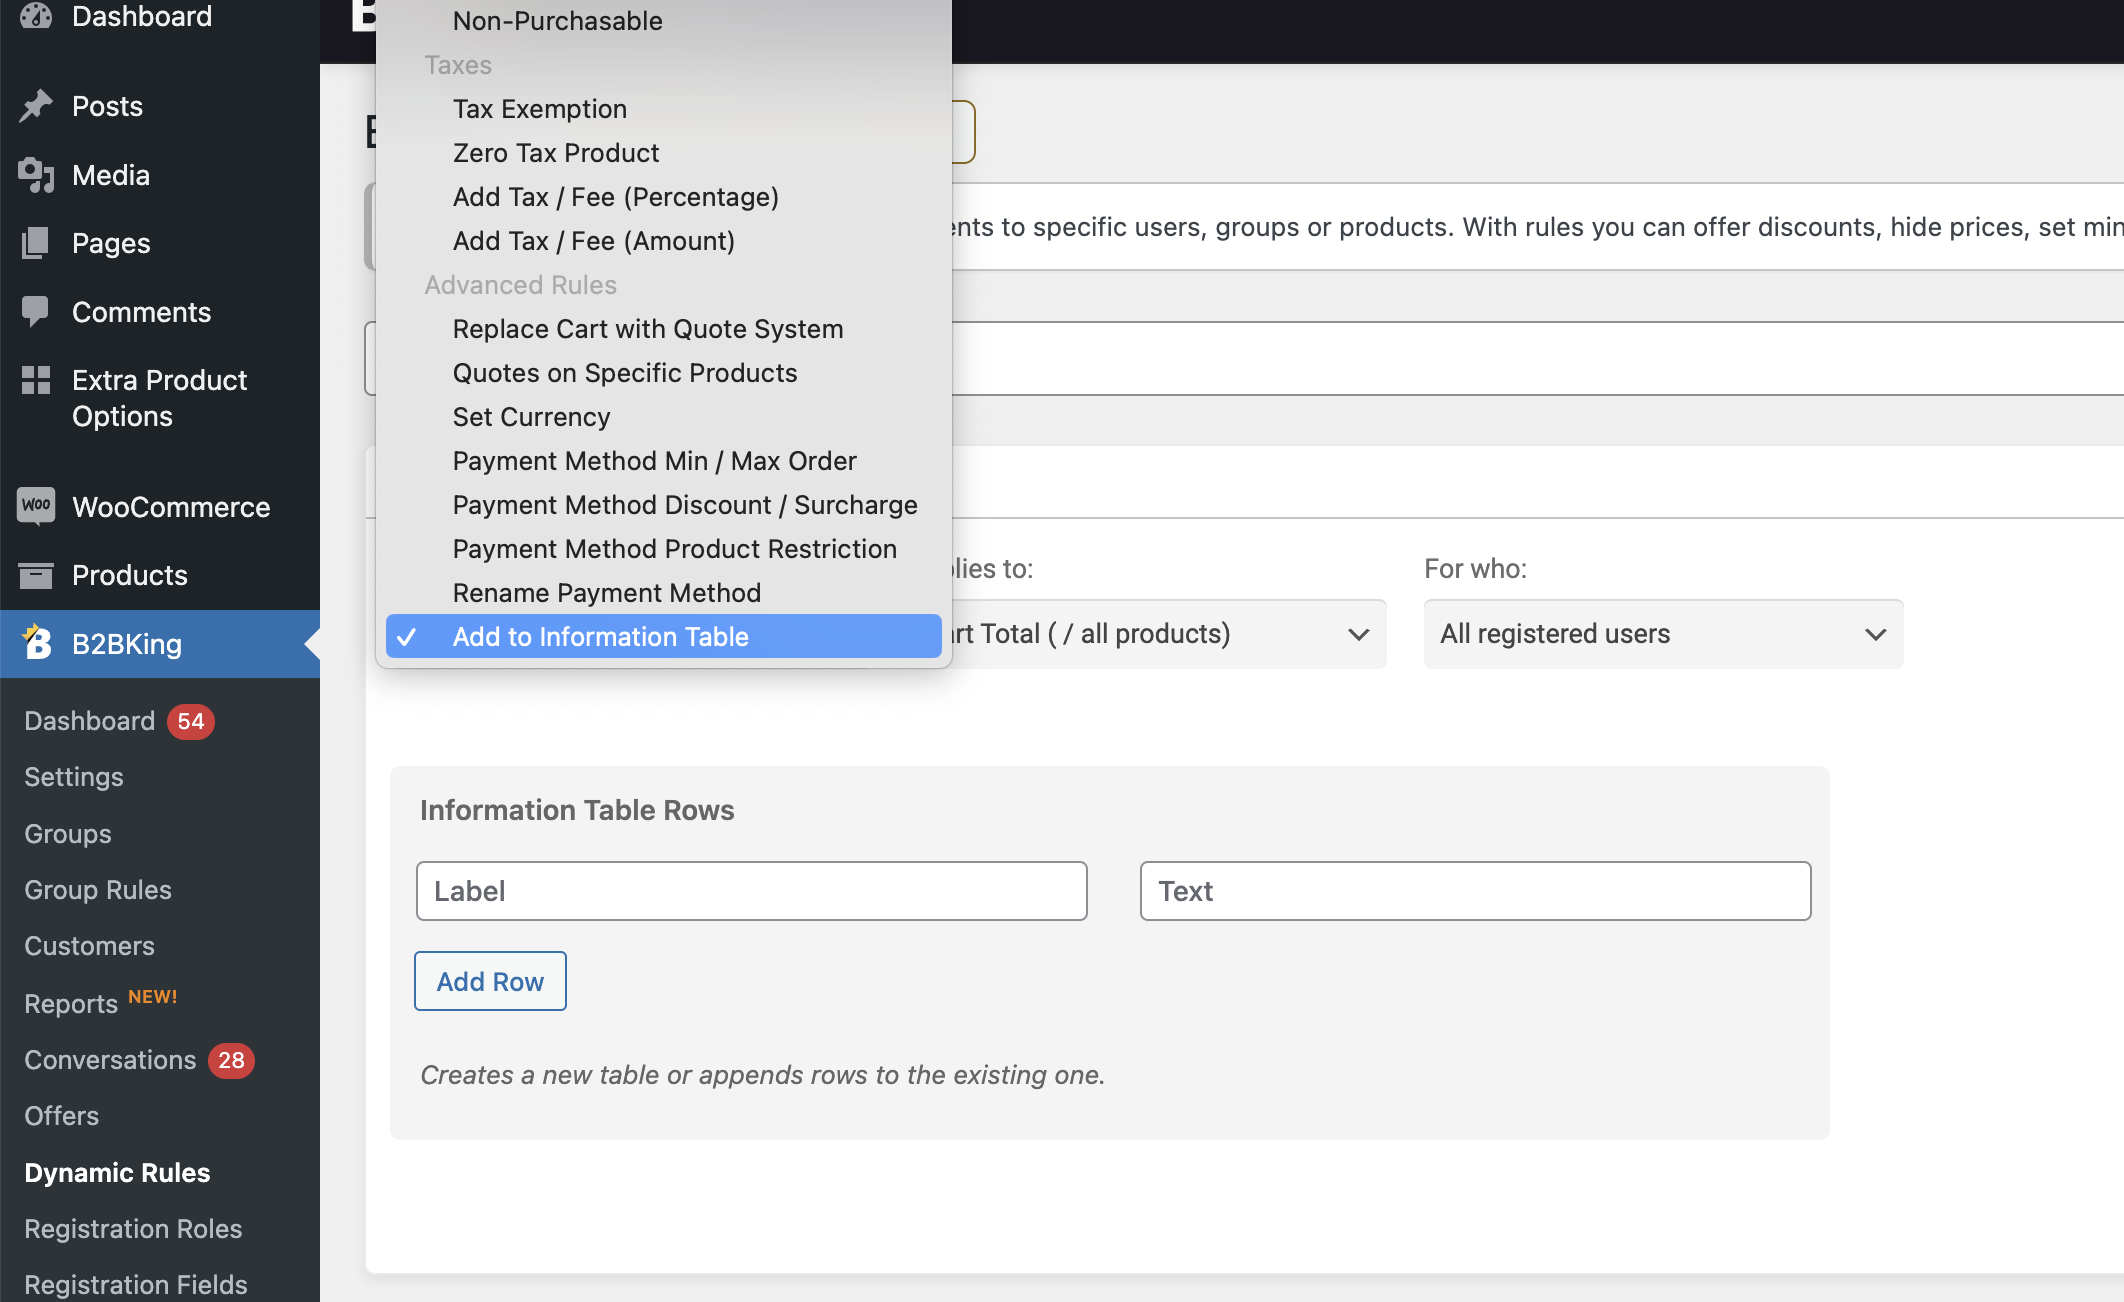
Task: Go to Groups submenu item
Action: click(x=68, y=834)
